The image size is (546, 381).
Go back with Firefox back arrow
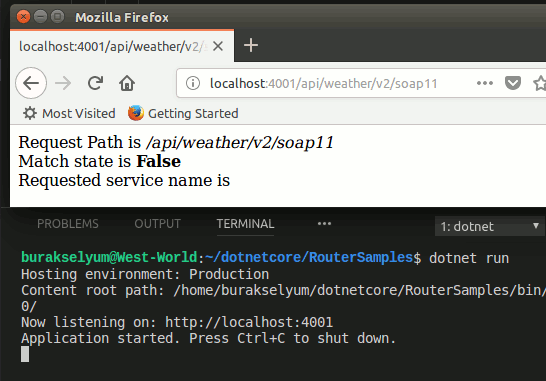(x=31, y=83)
